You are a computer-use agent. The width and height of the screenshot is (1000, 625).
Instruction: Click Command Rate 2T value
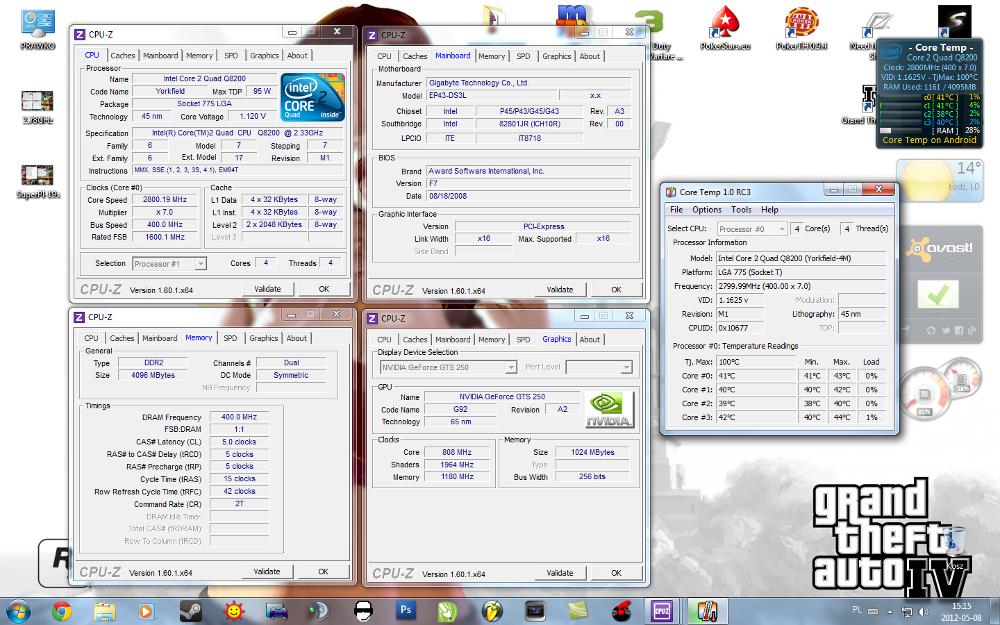coord(239,504)
